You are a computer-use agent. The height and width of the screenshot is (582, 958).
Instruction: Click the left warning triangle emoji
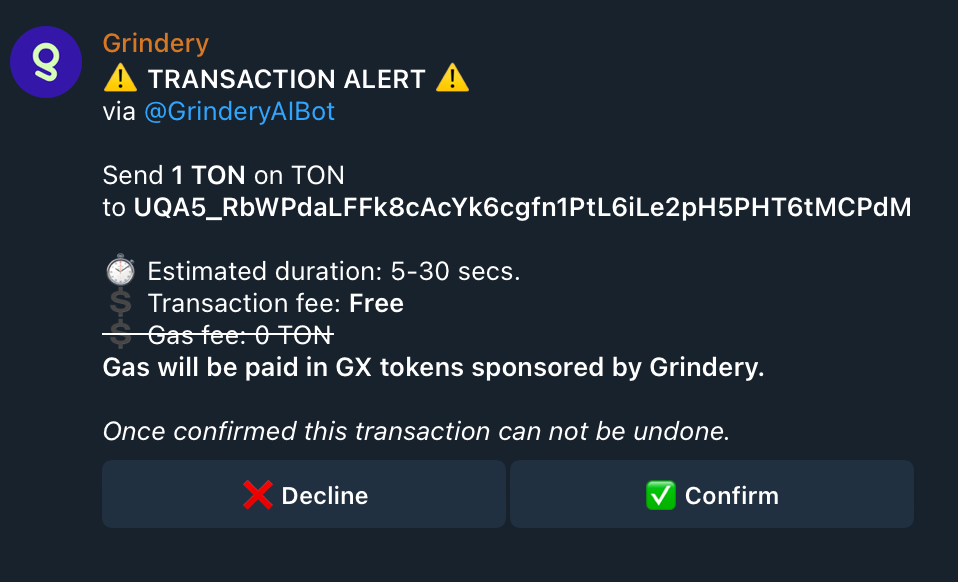(120, 78)
